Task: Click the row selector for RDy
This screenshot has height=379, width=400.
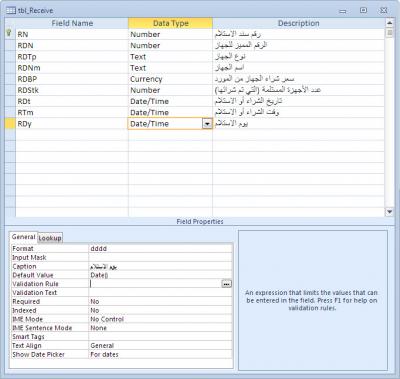Action: coord(10,124)
